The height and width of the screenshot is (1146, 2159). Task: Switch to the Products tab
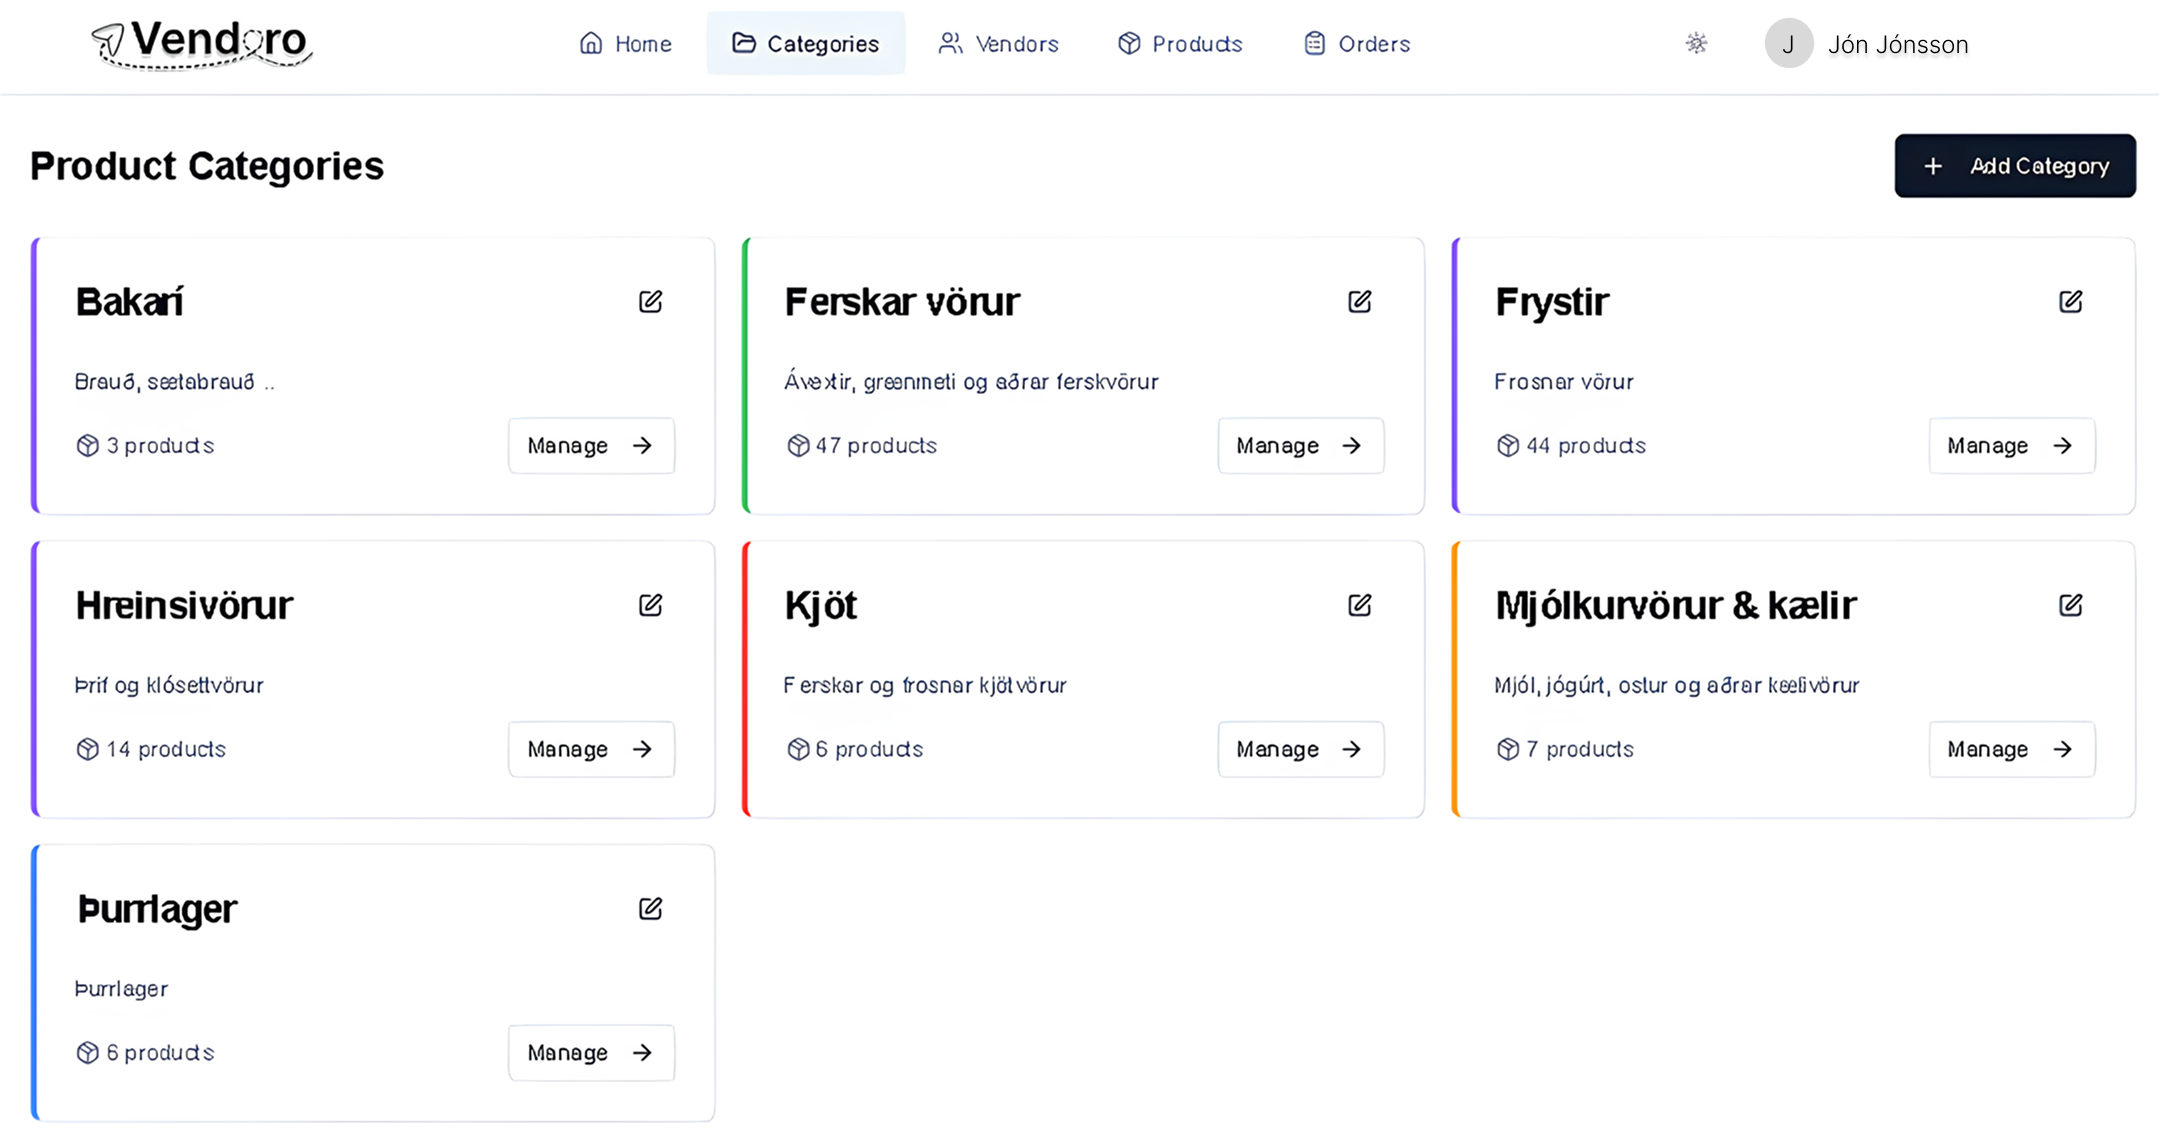tap(1180, 44)
